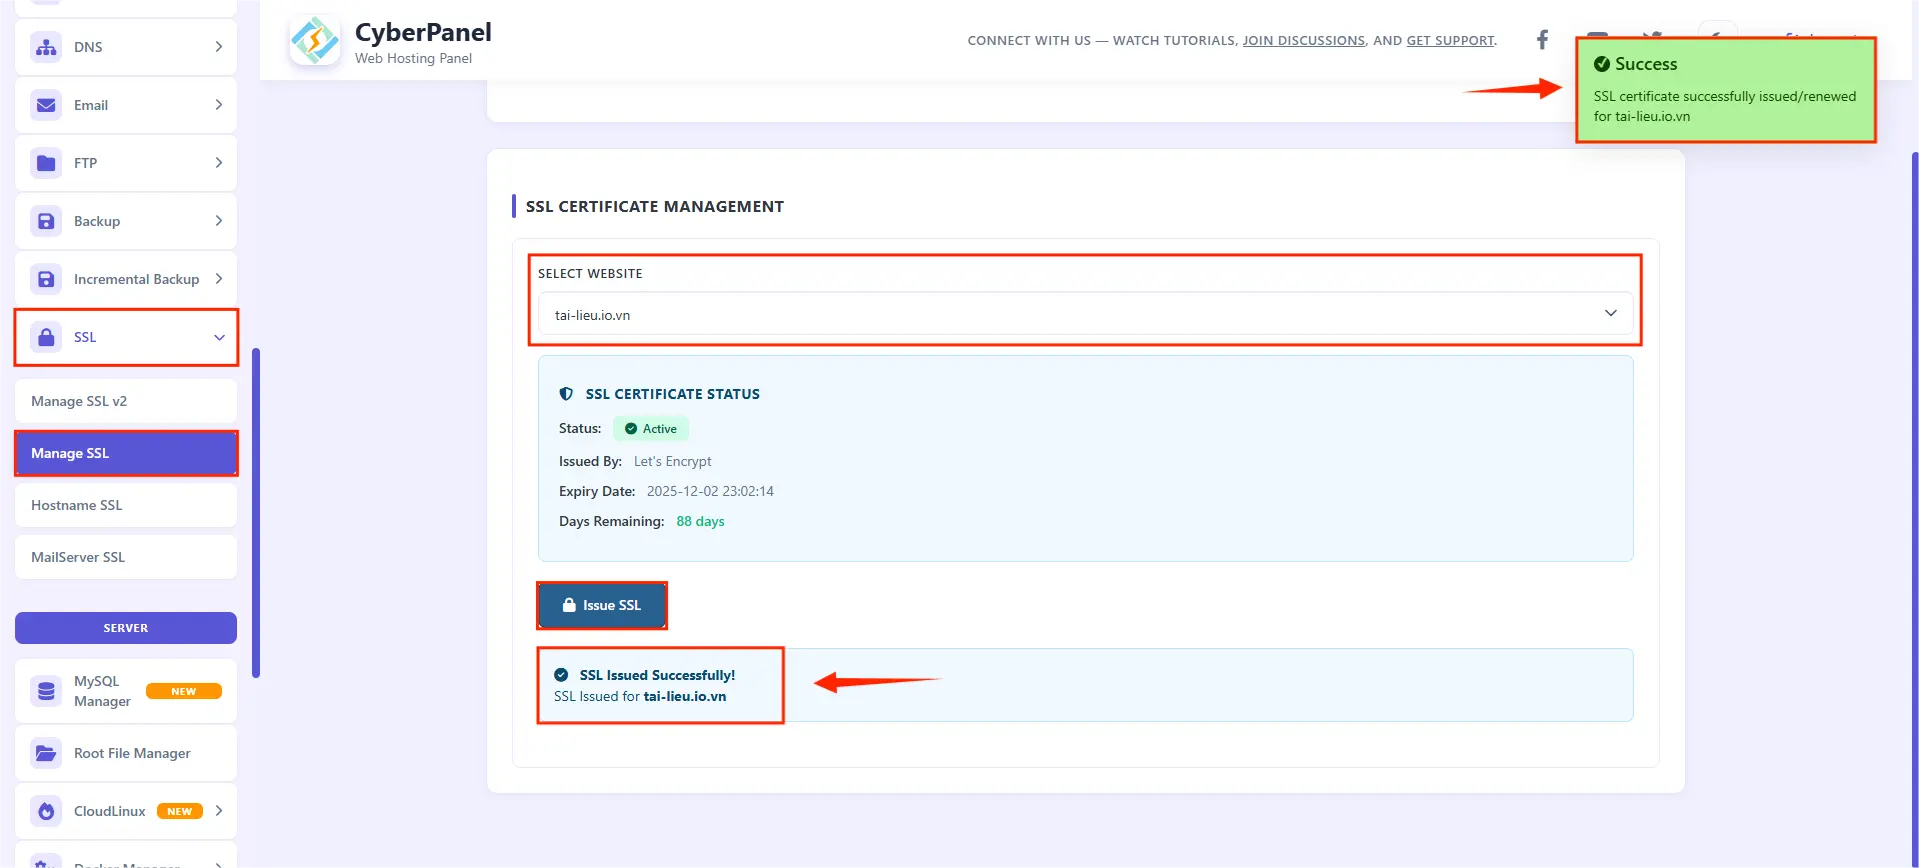This screenshot has width=1919, height=868.
Task: Collapse the SSL menu chevron
Action: (219, 338)
